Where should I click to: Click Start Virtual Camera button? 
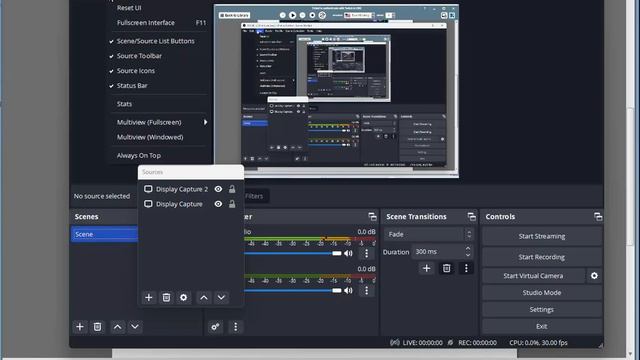(533, 276)
